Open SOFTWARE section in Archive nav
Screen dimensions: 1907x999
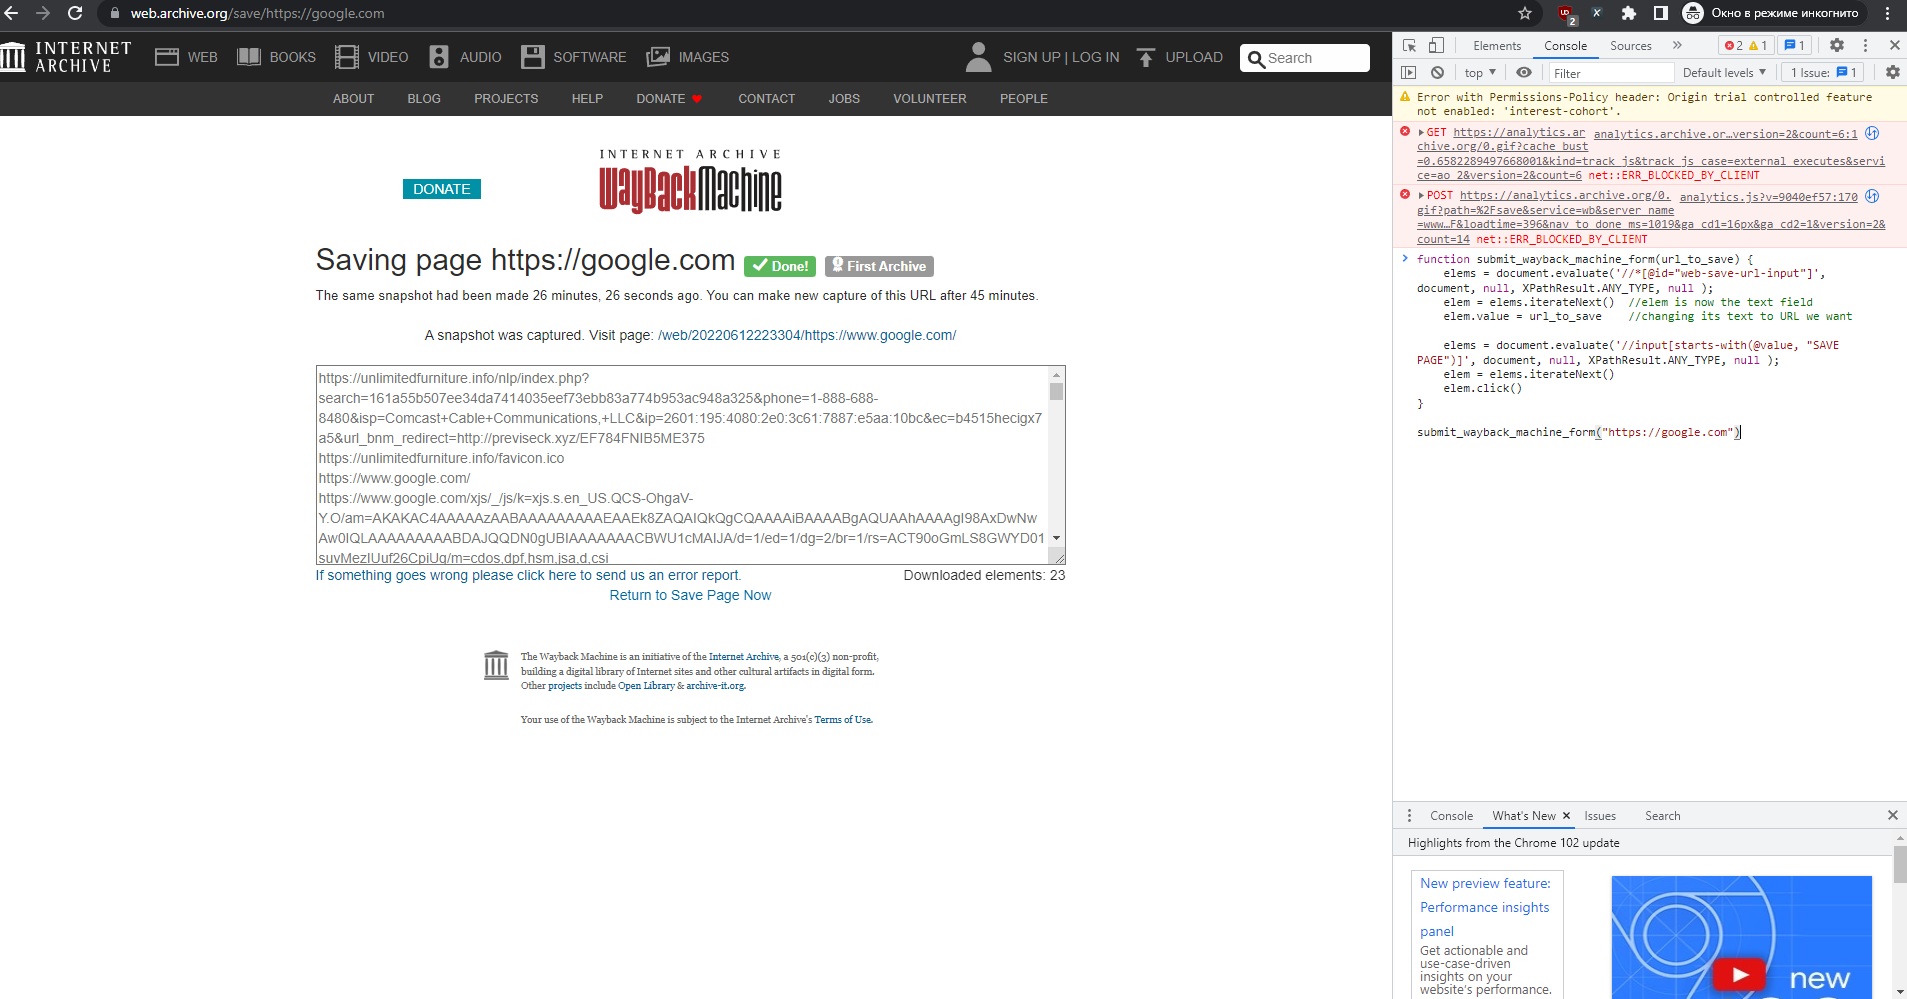[x=573, y=57]
